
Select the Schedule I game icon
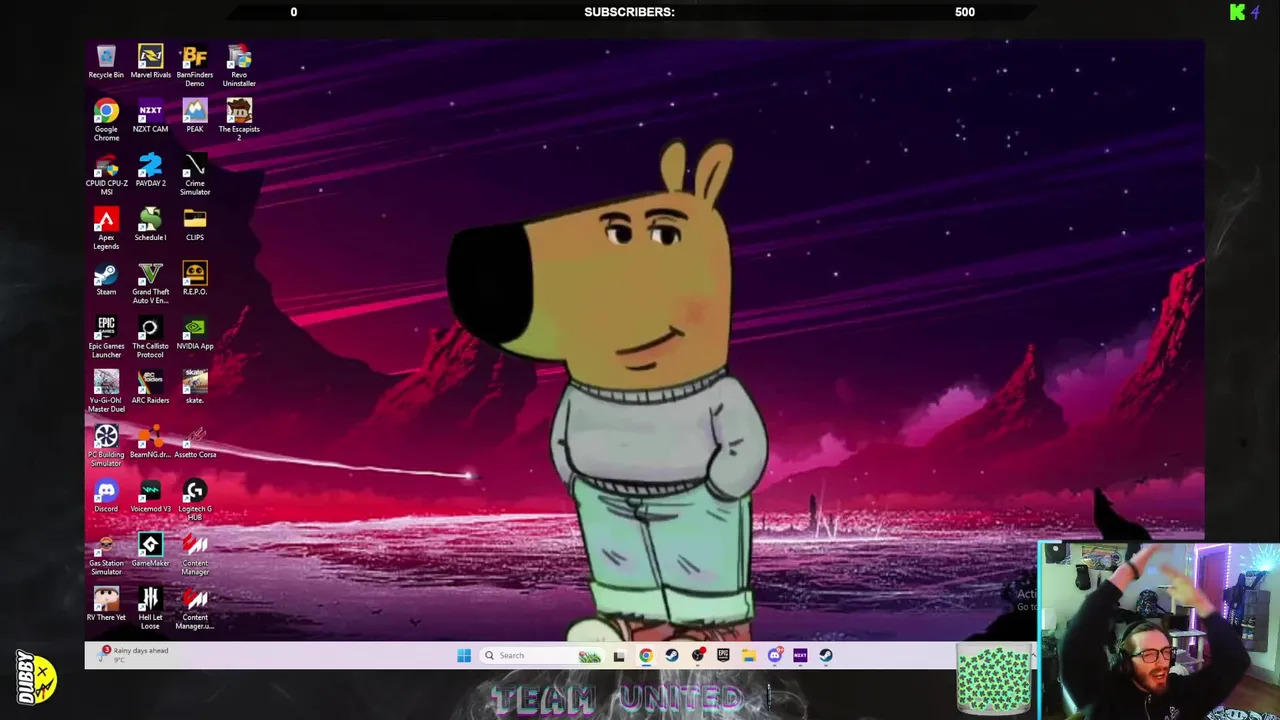pos(150,224)
